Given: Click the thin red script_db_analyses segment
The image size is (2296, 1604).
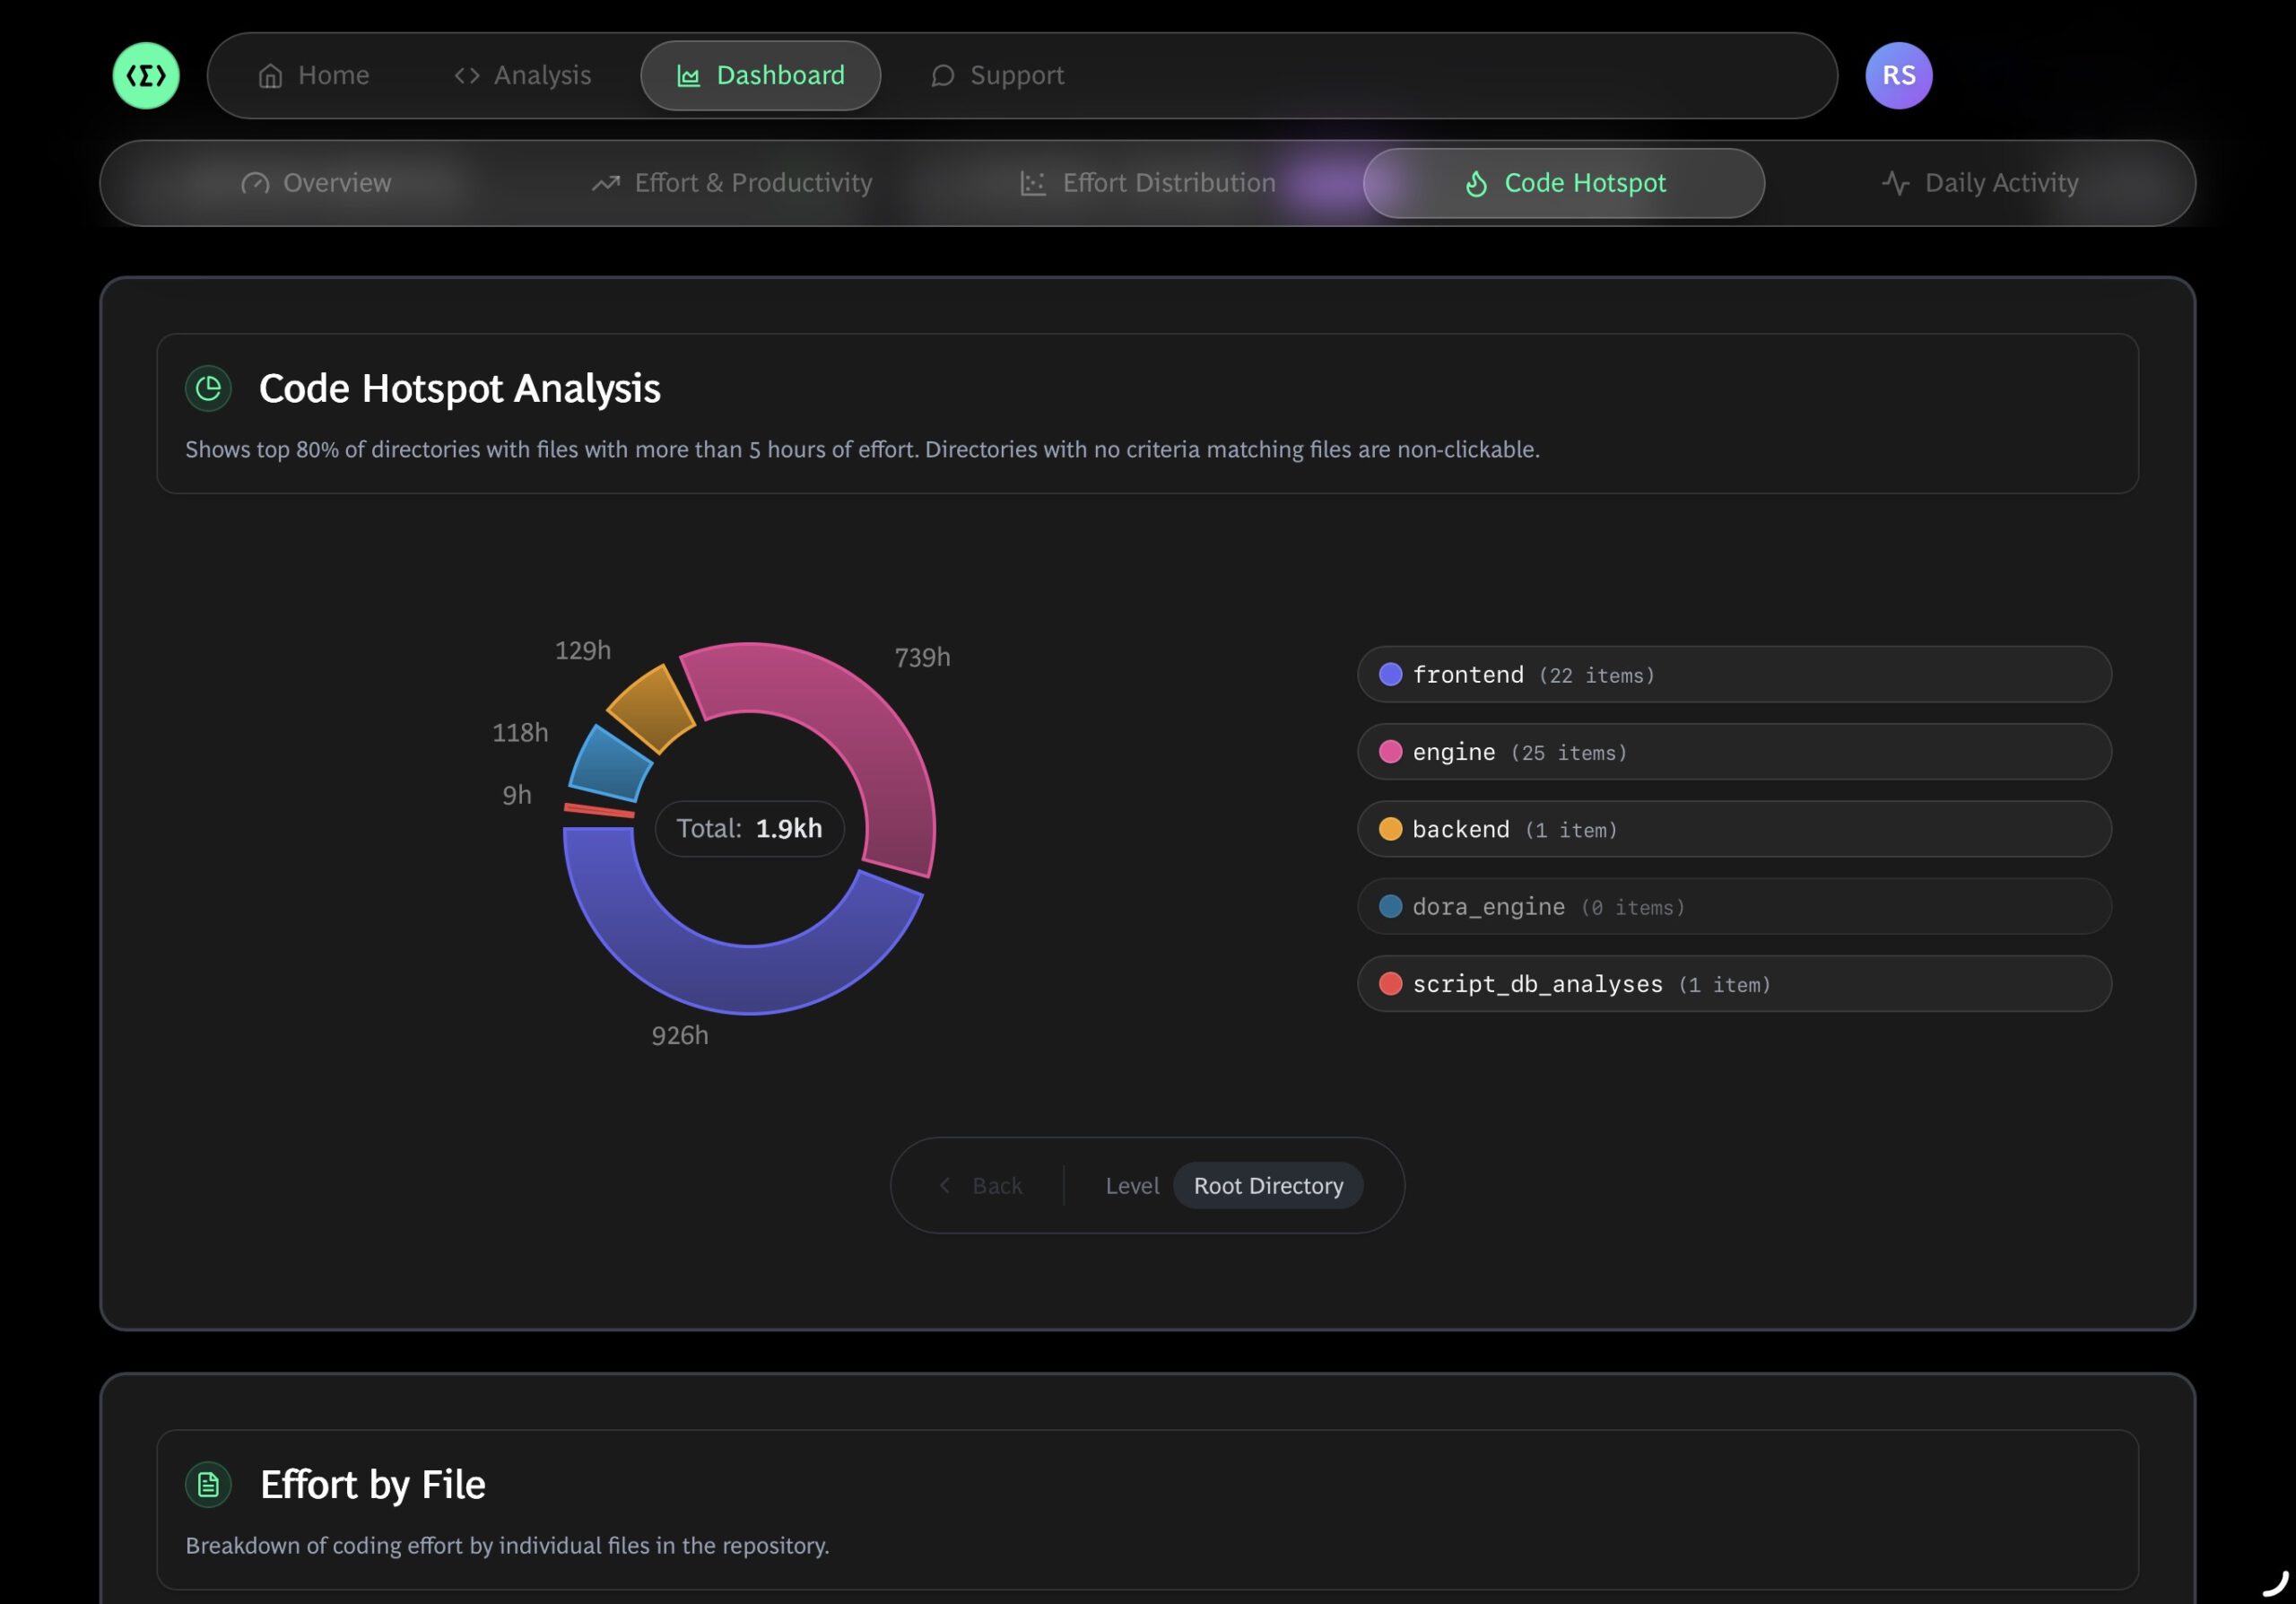Looking at the screenshot, I should (x=599, y=810).
